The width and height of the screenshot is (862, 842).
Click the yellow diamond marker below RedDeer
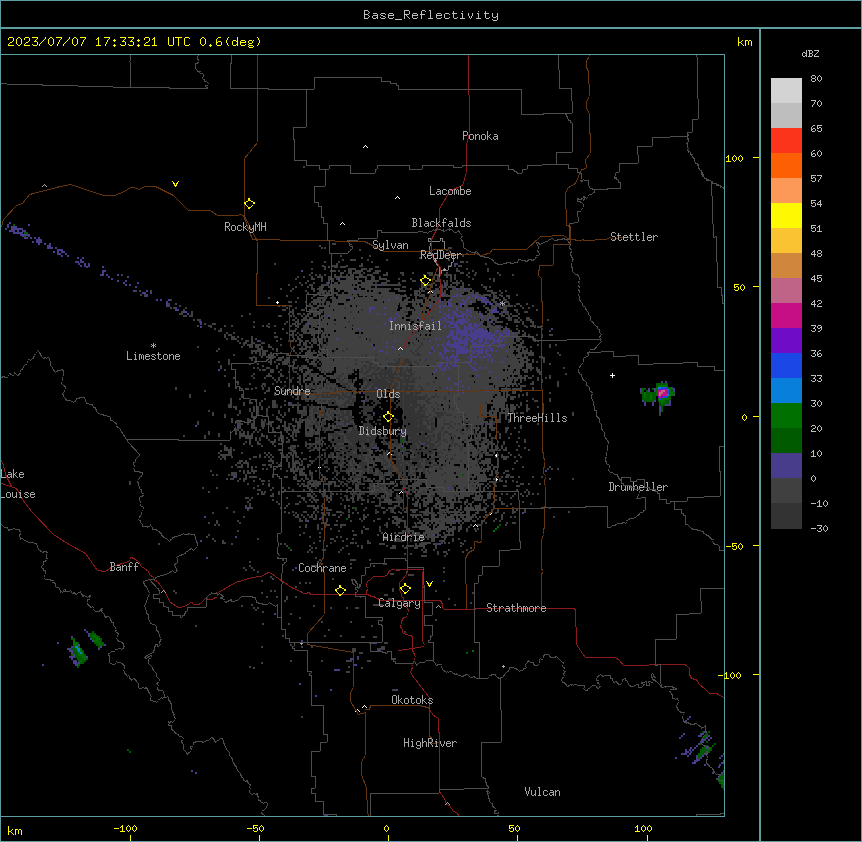pyautogui.click(x=426, y=281)
